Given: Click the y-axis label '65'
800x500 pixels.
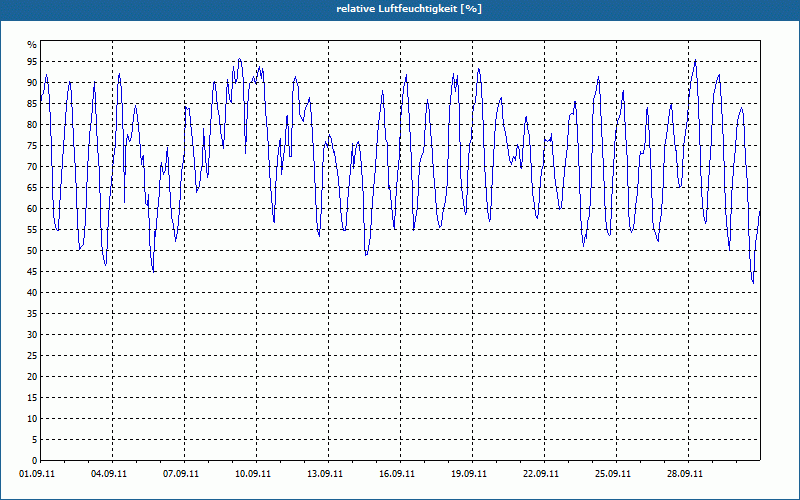Looking at the screenshot, I should click(32, 188).
